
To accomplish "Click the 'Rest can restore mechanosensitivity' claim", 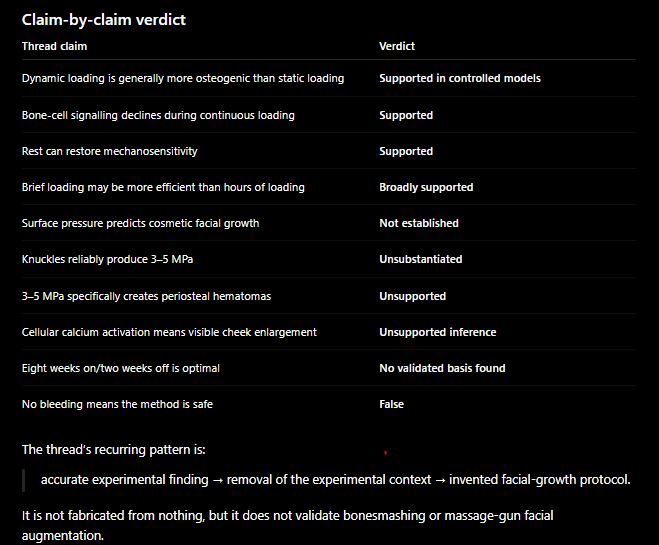I will coord(109,151).
